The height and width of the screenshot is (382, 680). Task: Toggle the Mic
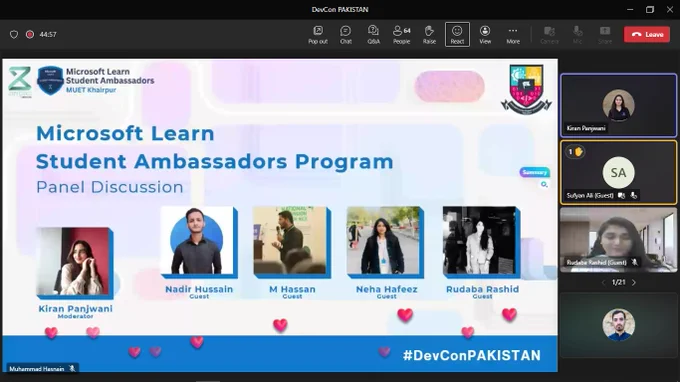pos(577,35)
